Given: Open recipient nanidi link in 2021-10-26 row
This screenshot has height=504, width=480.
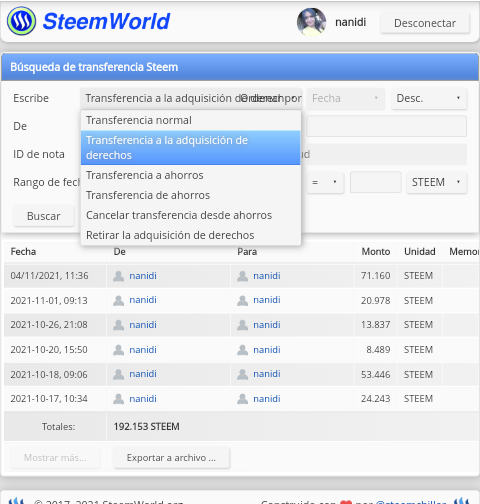Looking at the screenshot, I should (x=267, y=325).
